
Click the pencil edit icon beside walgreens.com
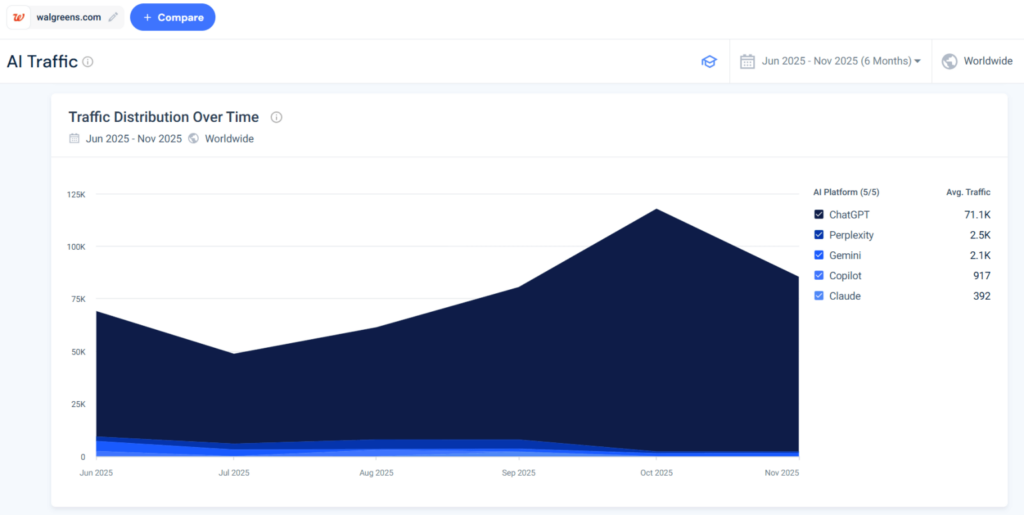point(113,17)
